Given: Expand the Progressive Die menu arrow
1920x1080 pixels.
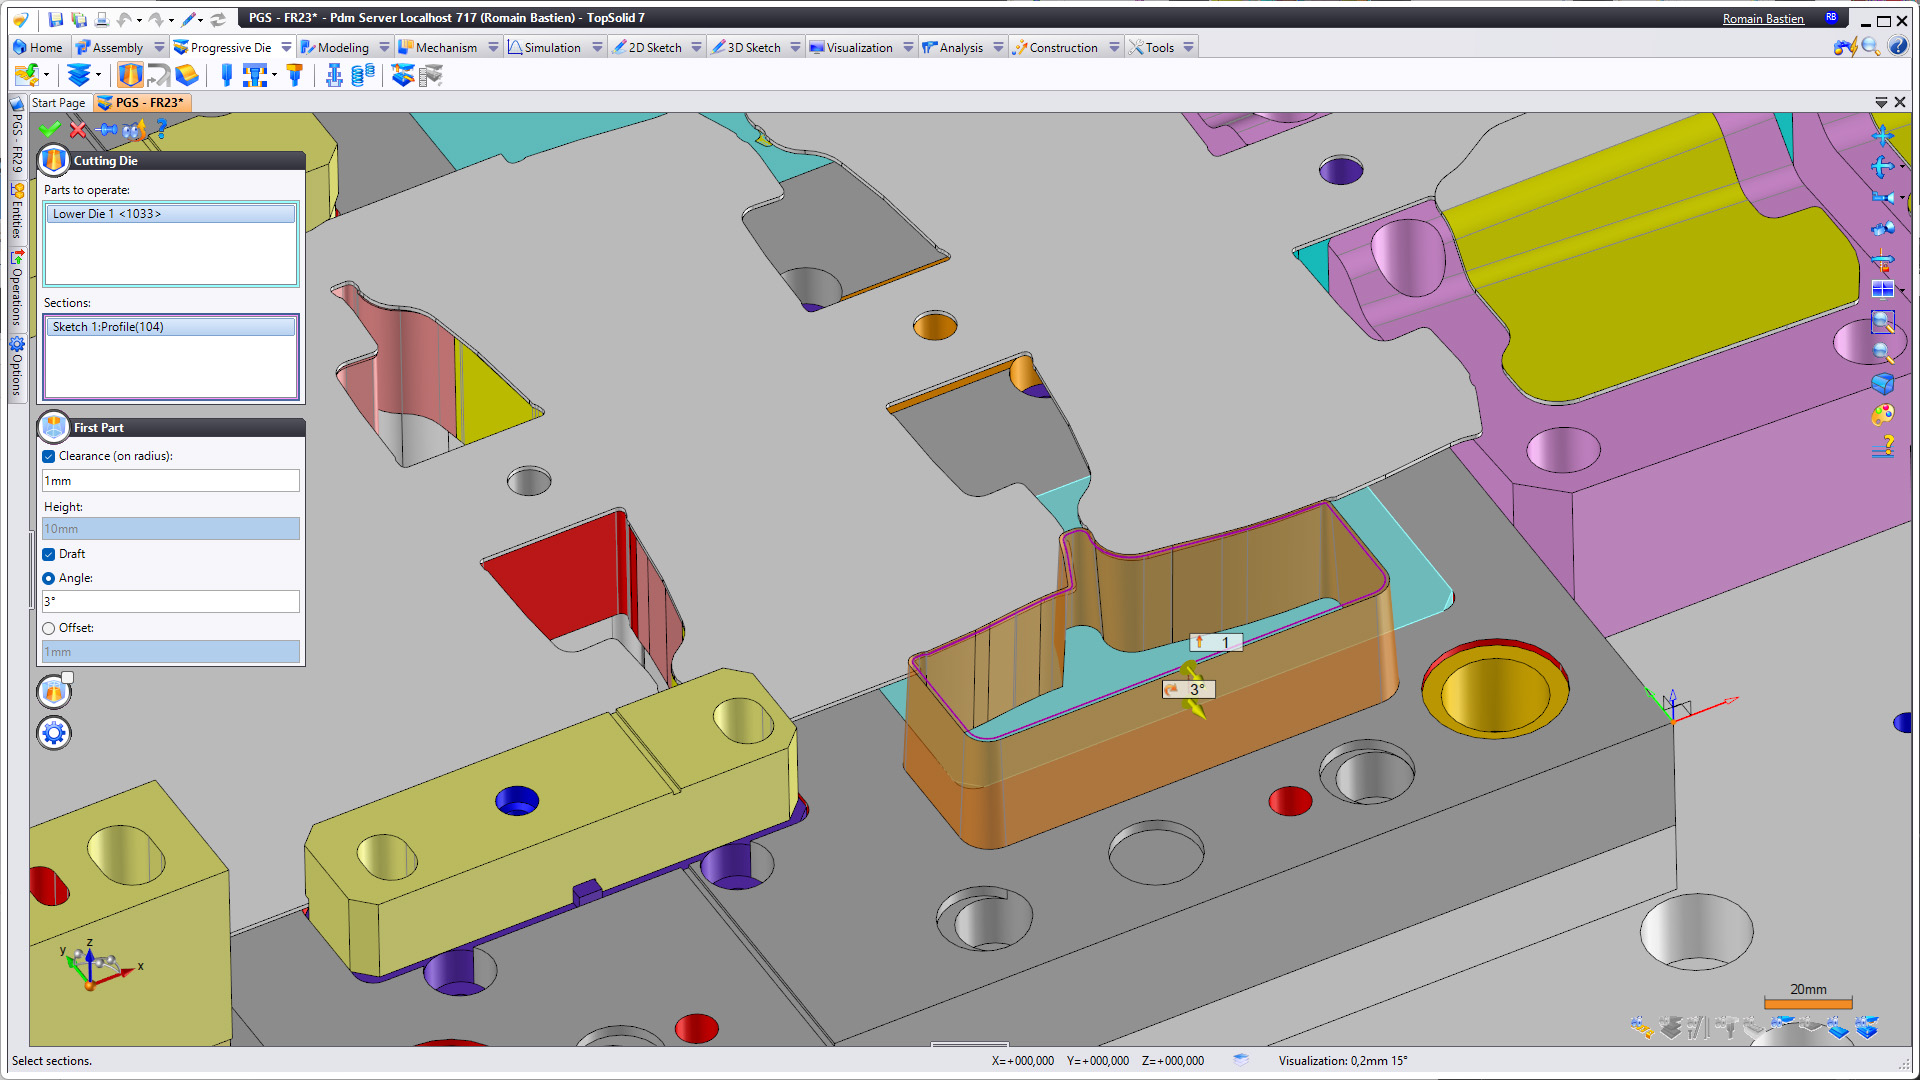Looking at the screenshot, I should click(x=286, y=47).
